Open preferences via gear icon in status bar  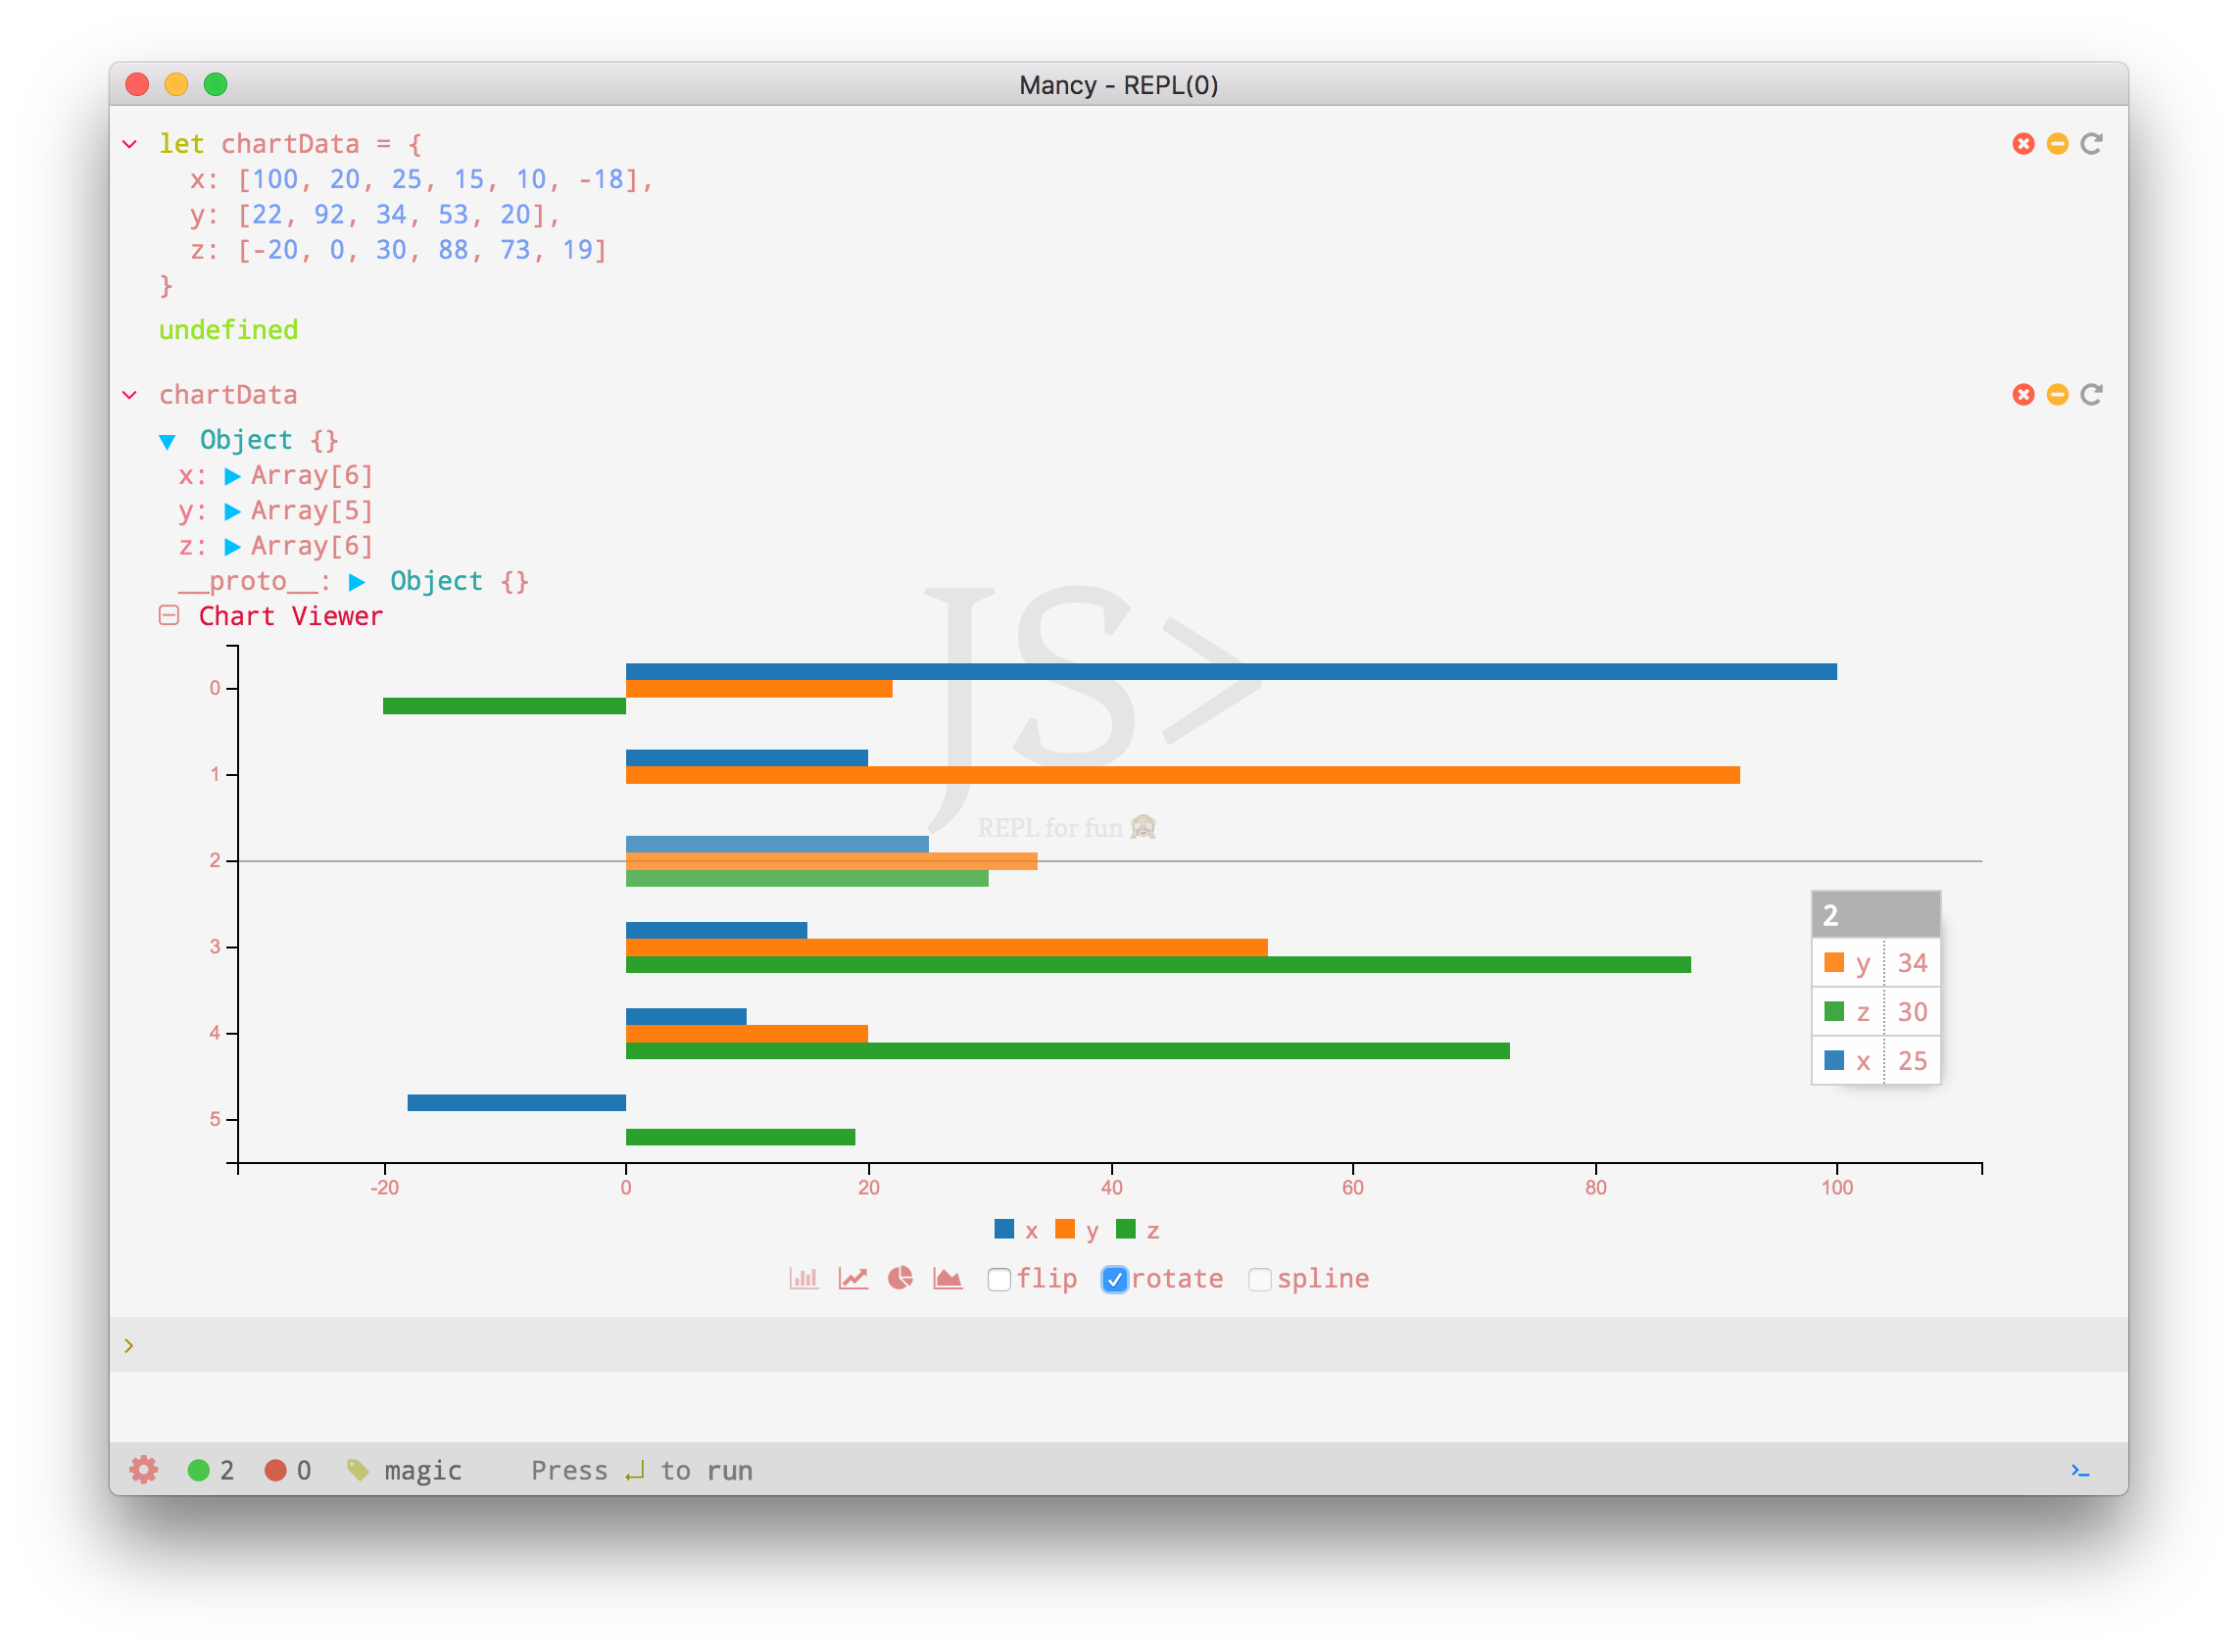[144, 1469]
